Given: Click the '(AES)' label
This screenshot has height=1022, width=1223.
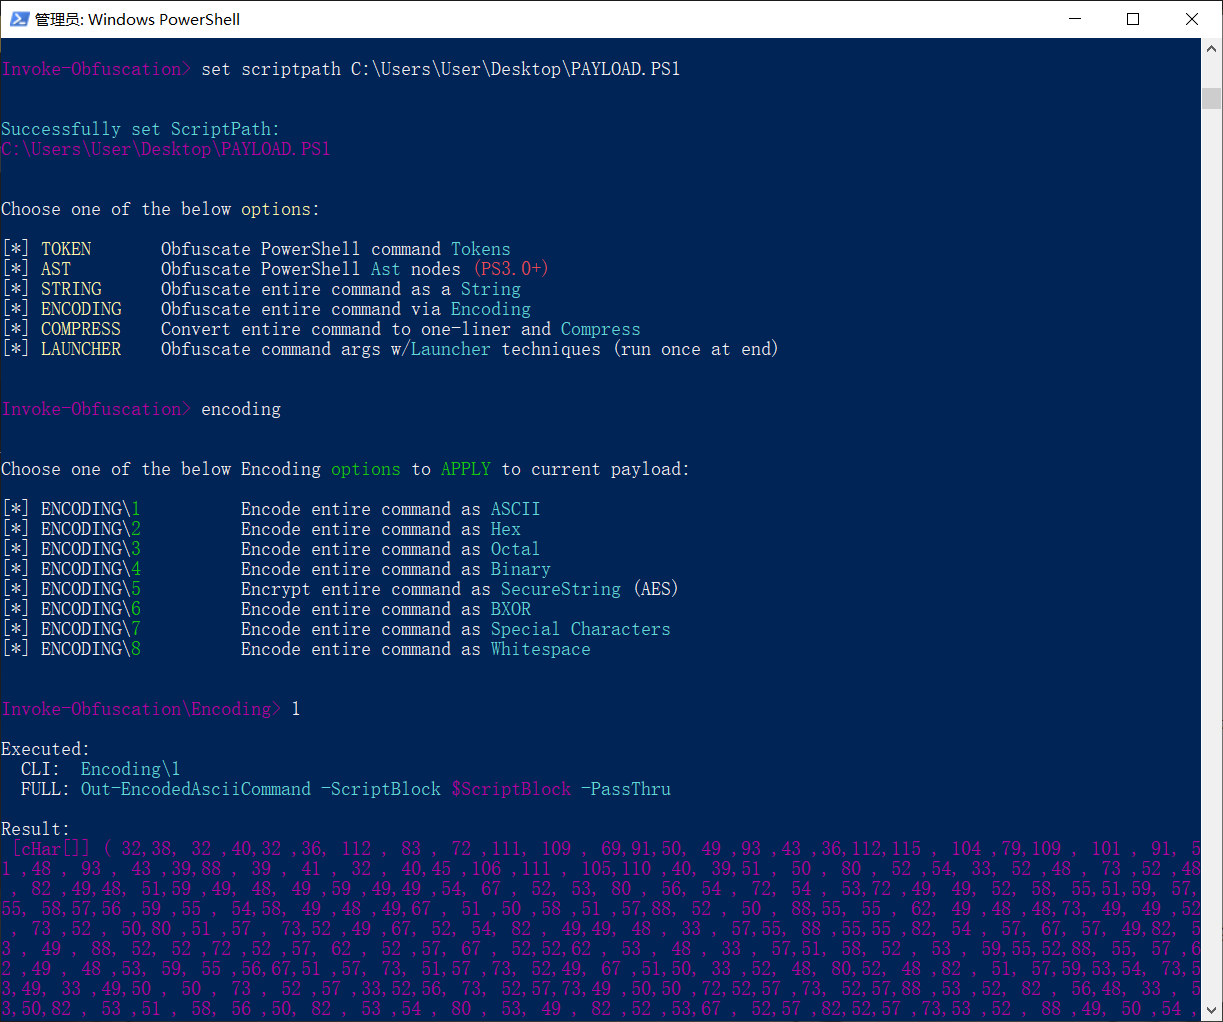Looking at the screenshot, I should click(656, 589).
